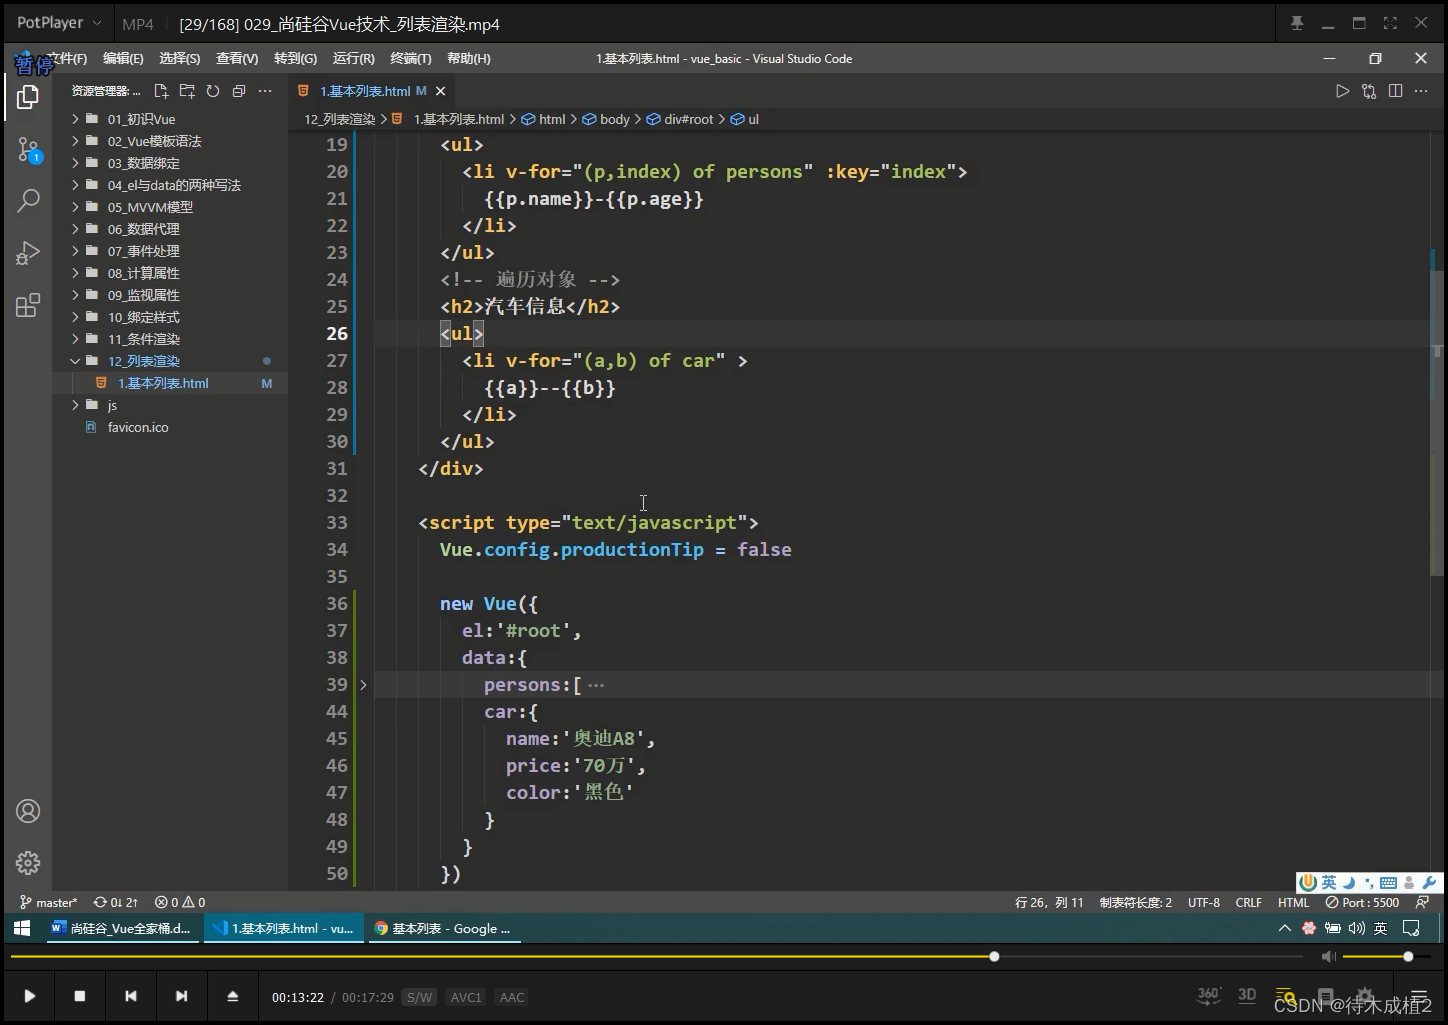Click the HTML language mode in status bar
Screen dimensions: 1448x1025
(x=1293, y=902)
